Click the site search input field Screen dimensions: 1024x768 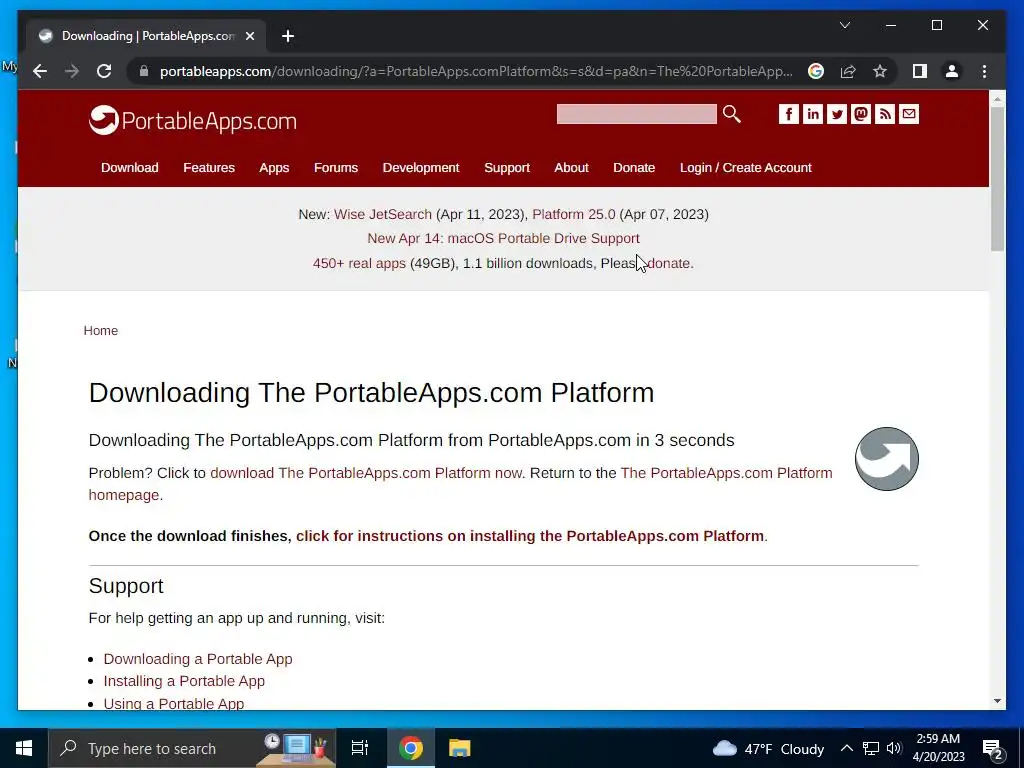pyautogui.click(x=636, y=114)
